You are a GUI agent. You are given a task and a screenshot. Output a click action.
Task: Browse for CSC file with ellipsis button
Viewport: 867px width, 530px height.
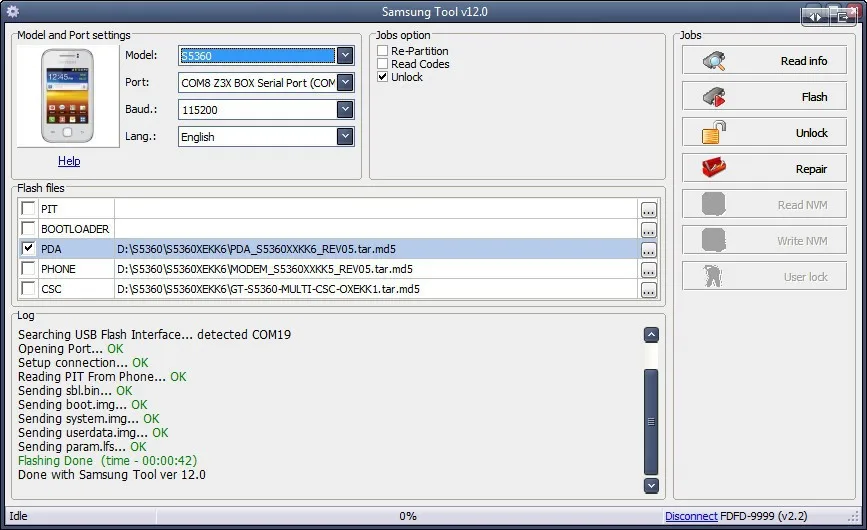[x=649, y=290]
